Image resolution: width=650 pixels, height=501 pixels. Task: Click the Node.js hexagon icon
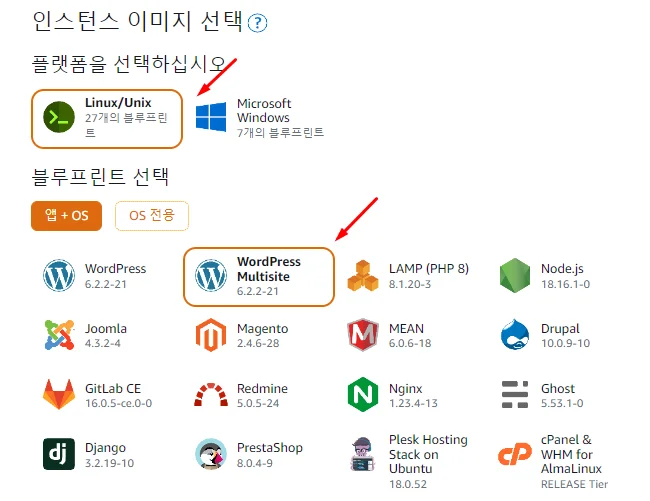tap(515, 276)
